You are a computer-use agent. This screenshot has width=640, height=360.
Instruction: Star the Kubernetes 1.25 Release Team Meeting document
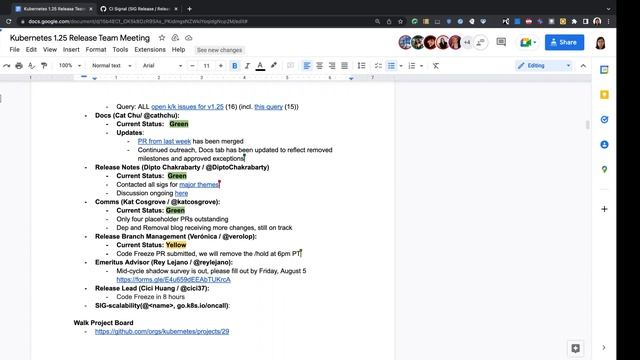(x=162, y=38)
